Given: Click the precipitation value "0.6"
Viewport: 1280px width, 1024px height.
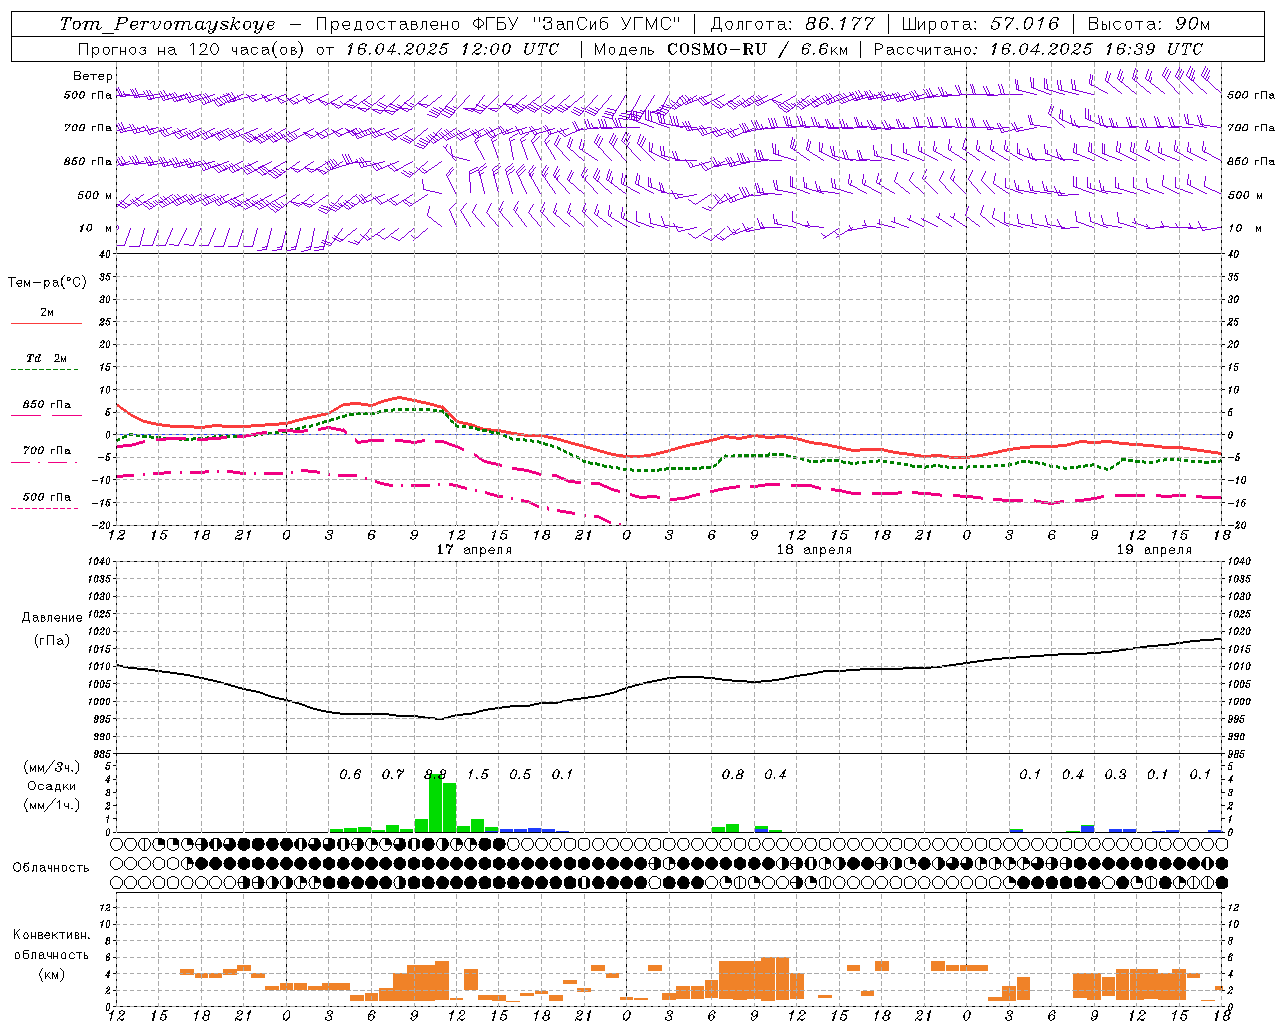Looking at the screenshot, I should point(350,774).
